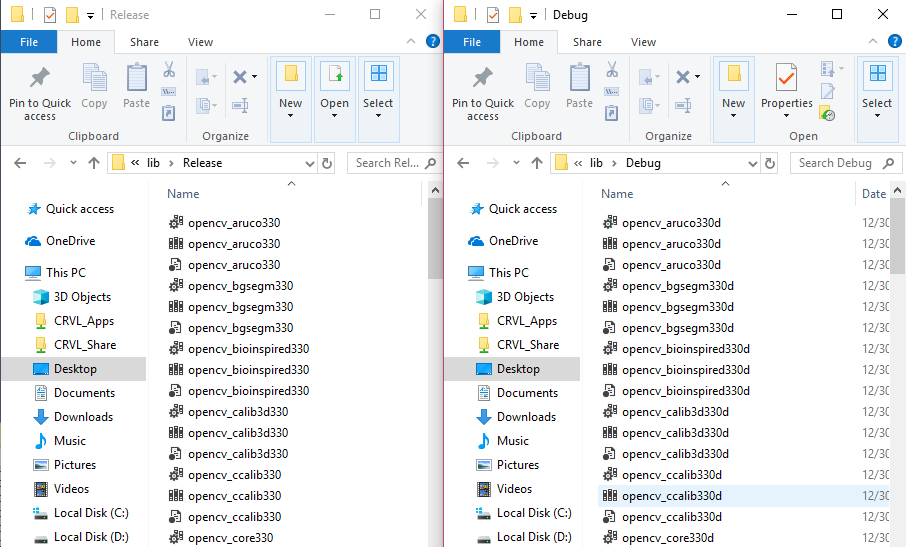This screenshot has height=547, width=906.
Task: Click Paste icon in Release window ribbon
Action: point(136,79)
